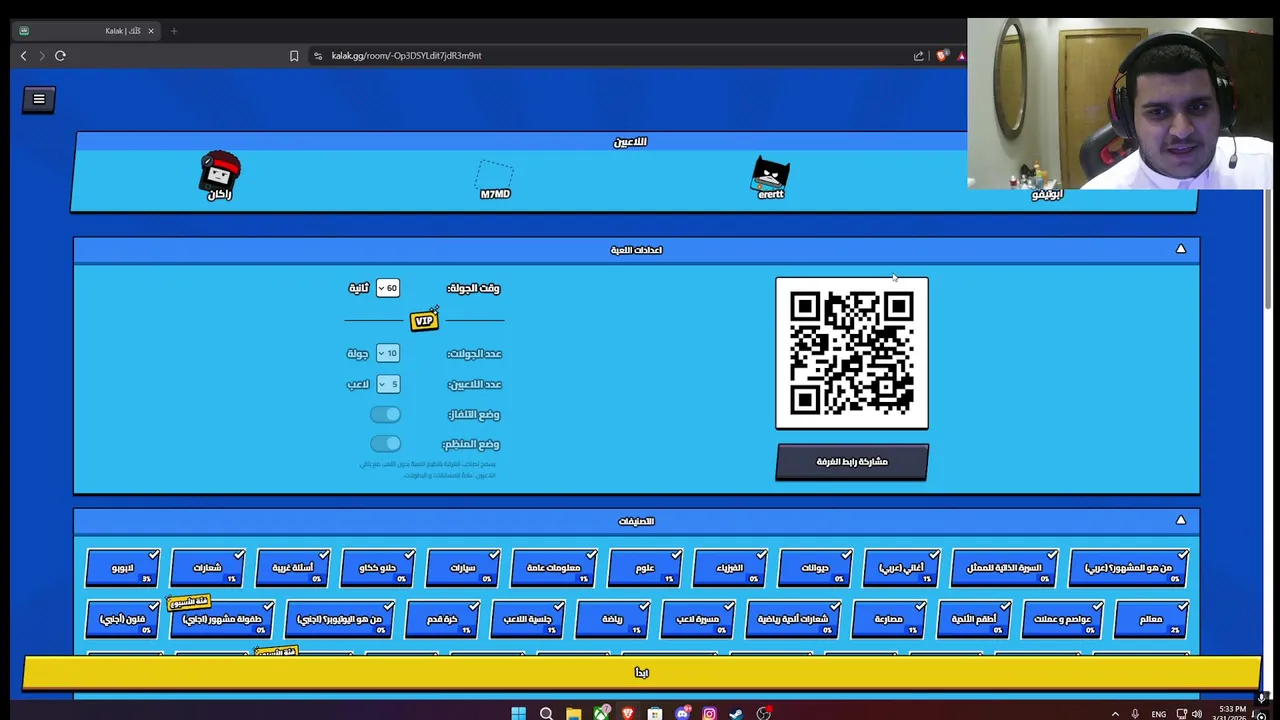This screenshot has width=1280, height=720.
Task: Click the kalak.gg address bar URL
Action: coord(406,56)
